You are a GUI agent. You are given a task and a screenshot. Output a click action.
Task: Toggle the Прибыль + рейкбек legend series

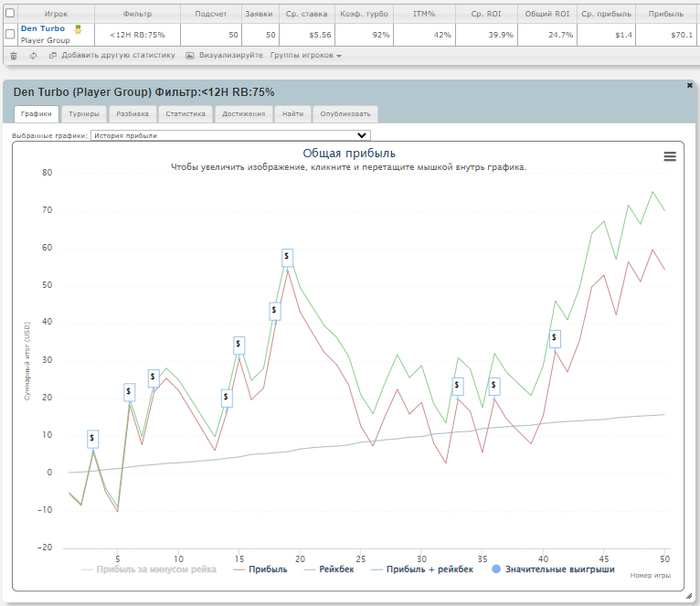coord(422,569)
